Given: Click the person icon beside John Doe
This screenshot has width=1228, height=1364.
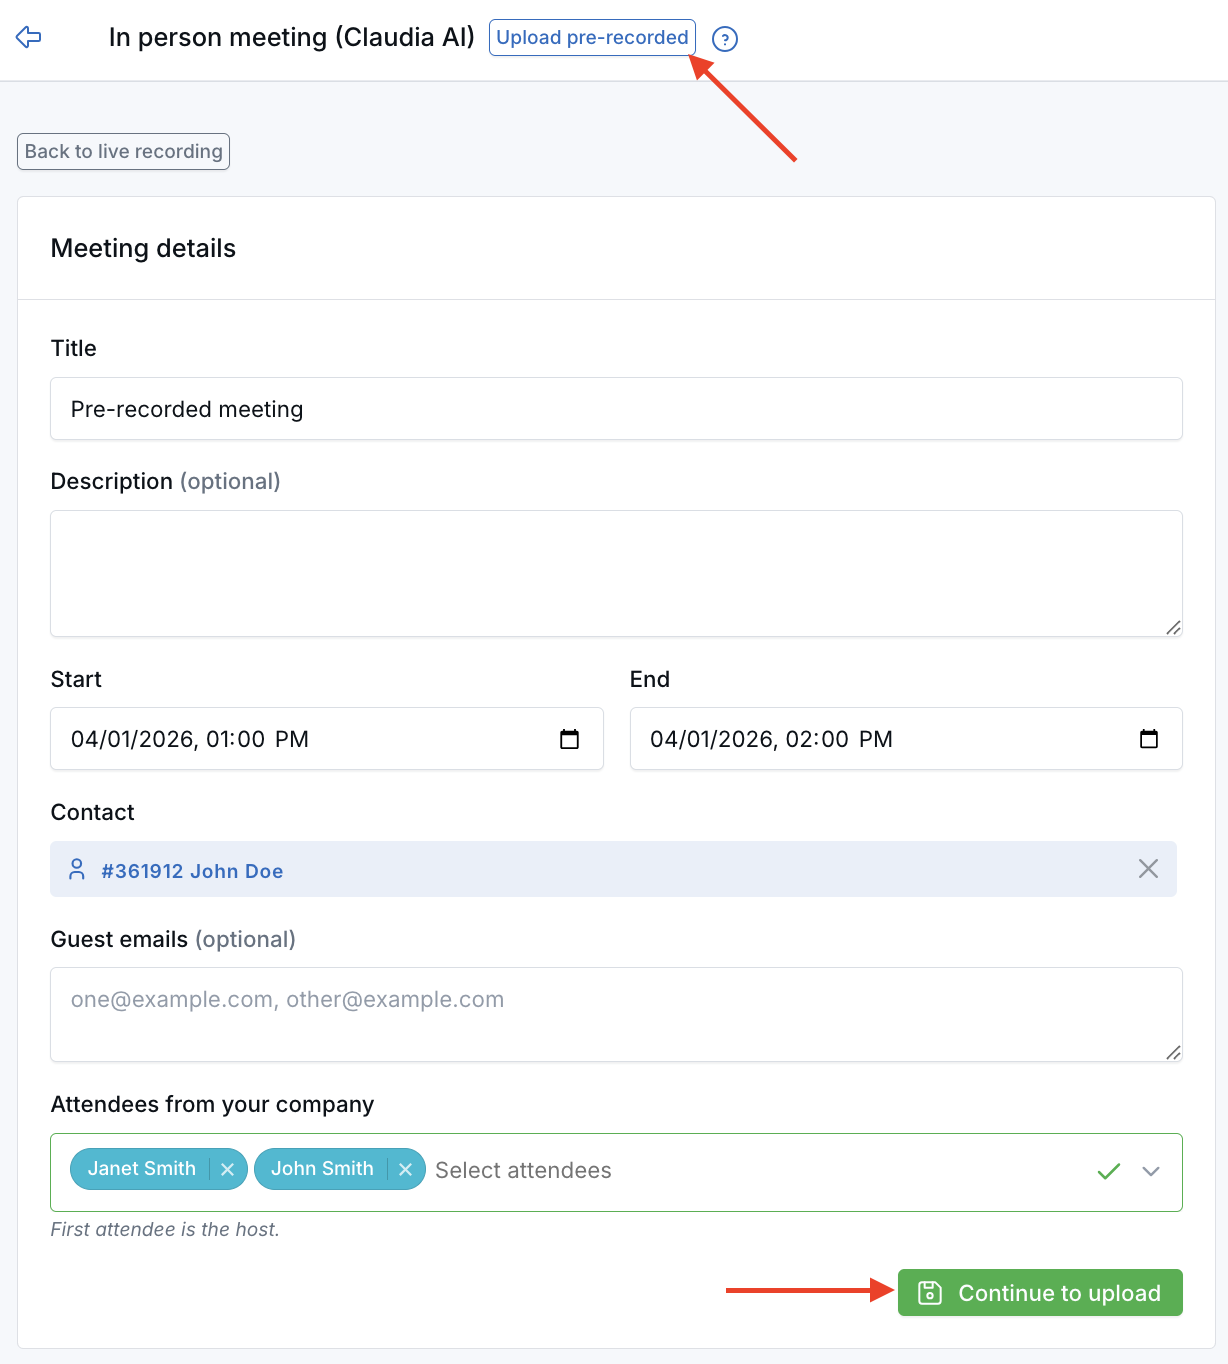Looking at the screenshot, I should click(x=77, y=869).
